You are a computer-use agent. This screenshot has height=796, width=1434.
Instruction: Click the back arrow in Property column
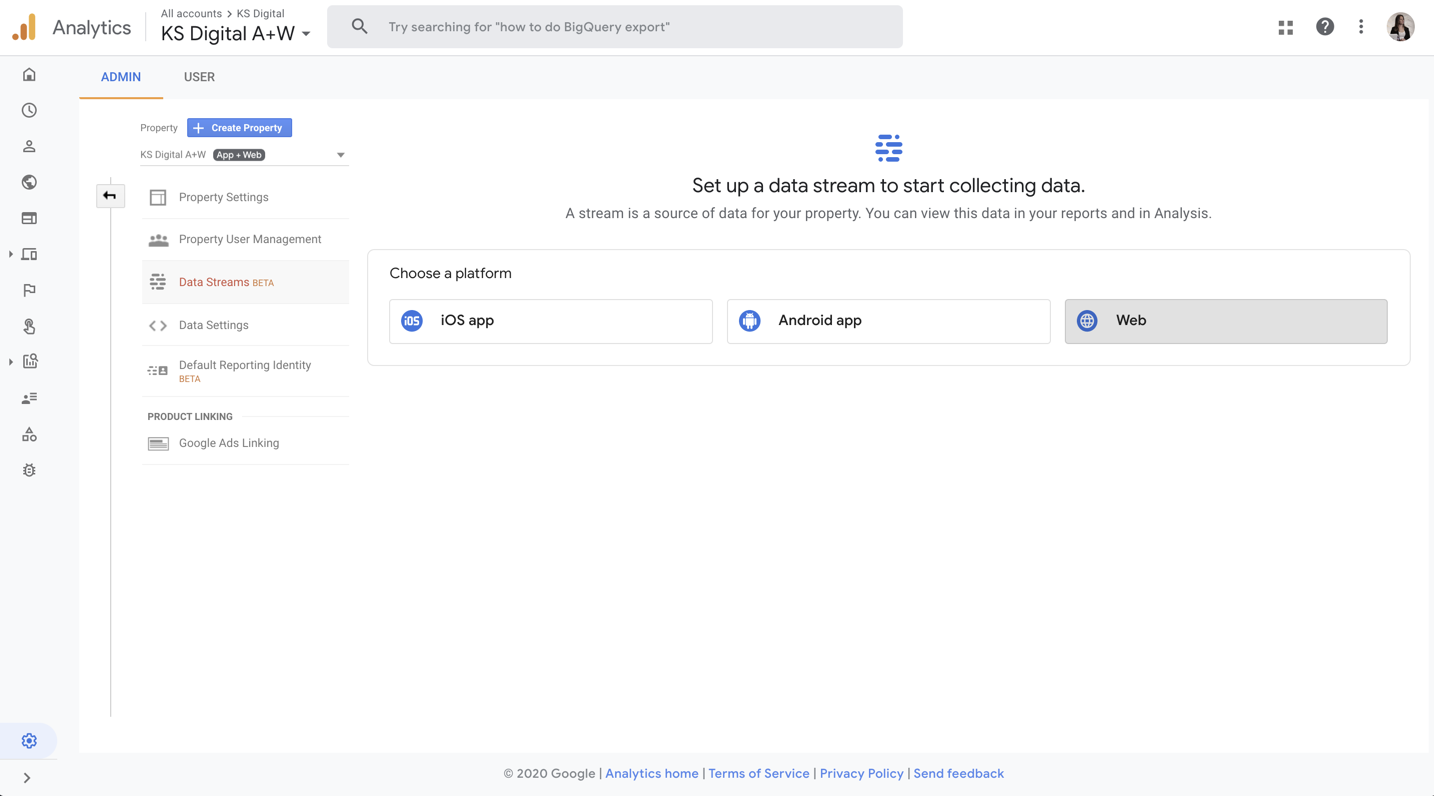[x=110, y=196]
